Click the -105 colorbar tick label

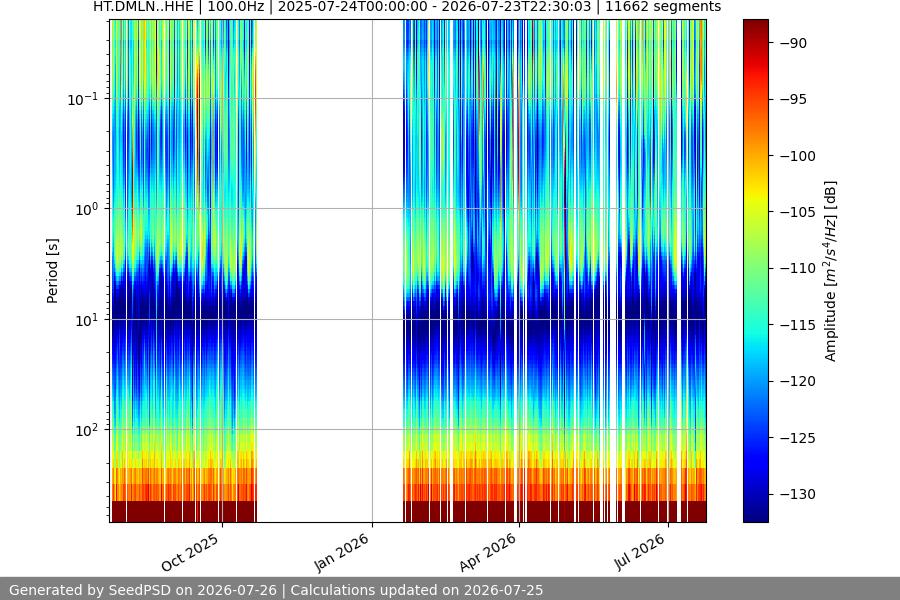point(798,212)
